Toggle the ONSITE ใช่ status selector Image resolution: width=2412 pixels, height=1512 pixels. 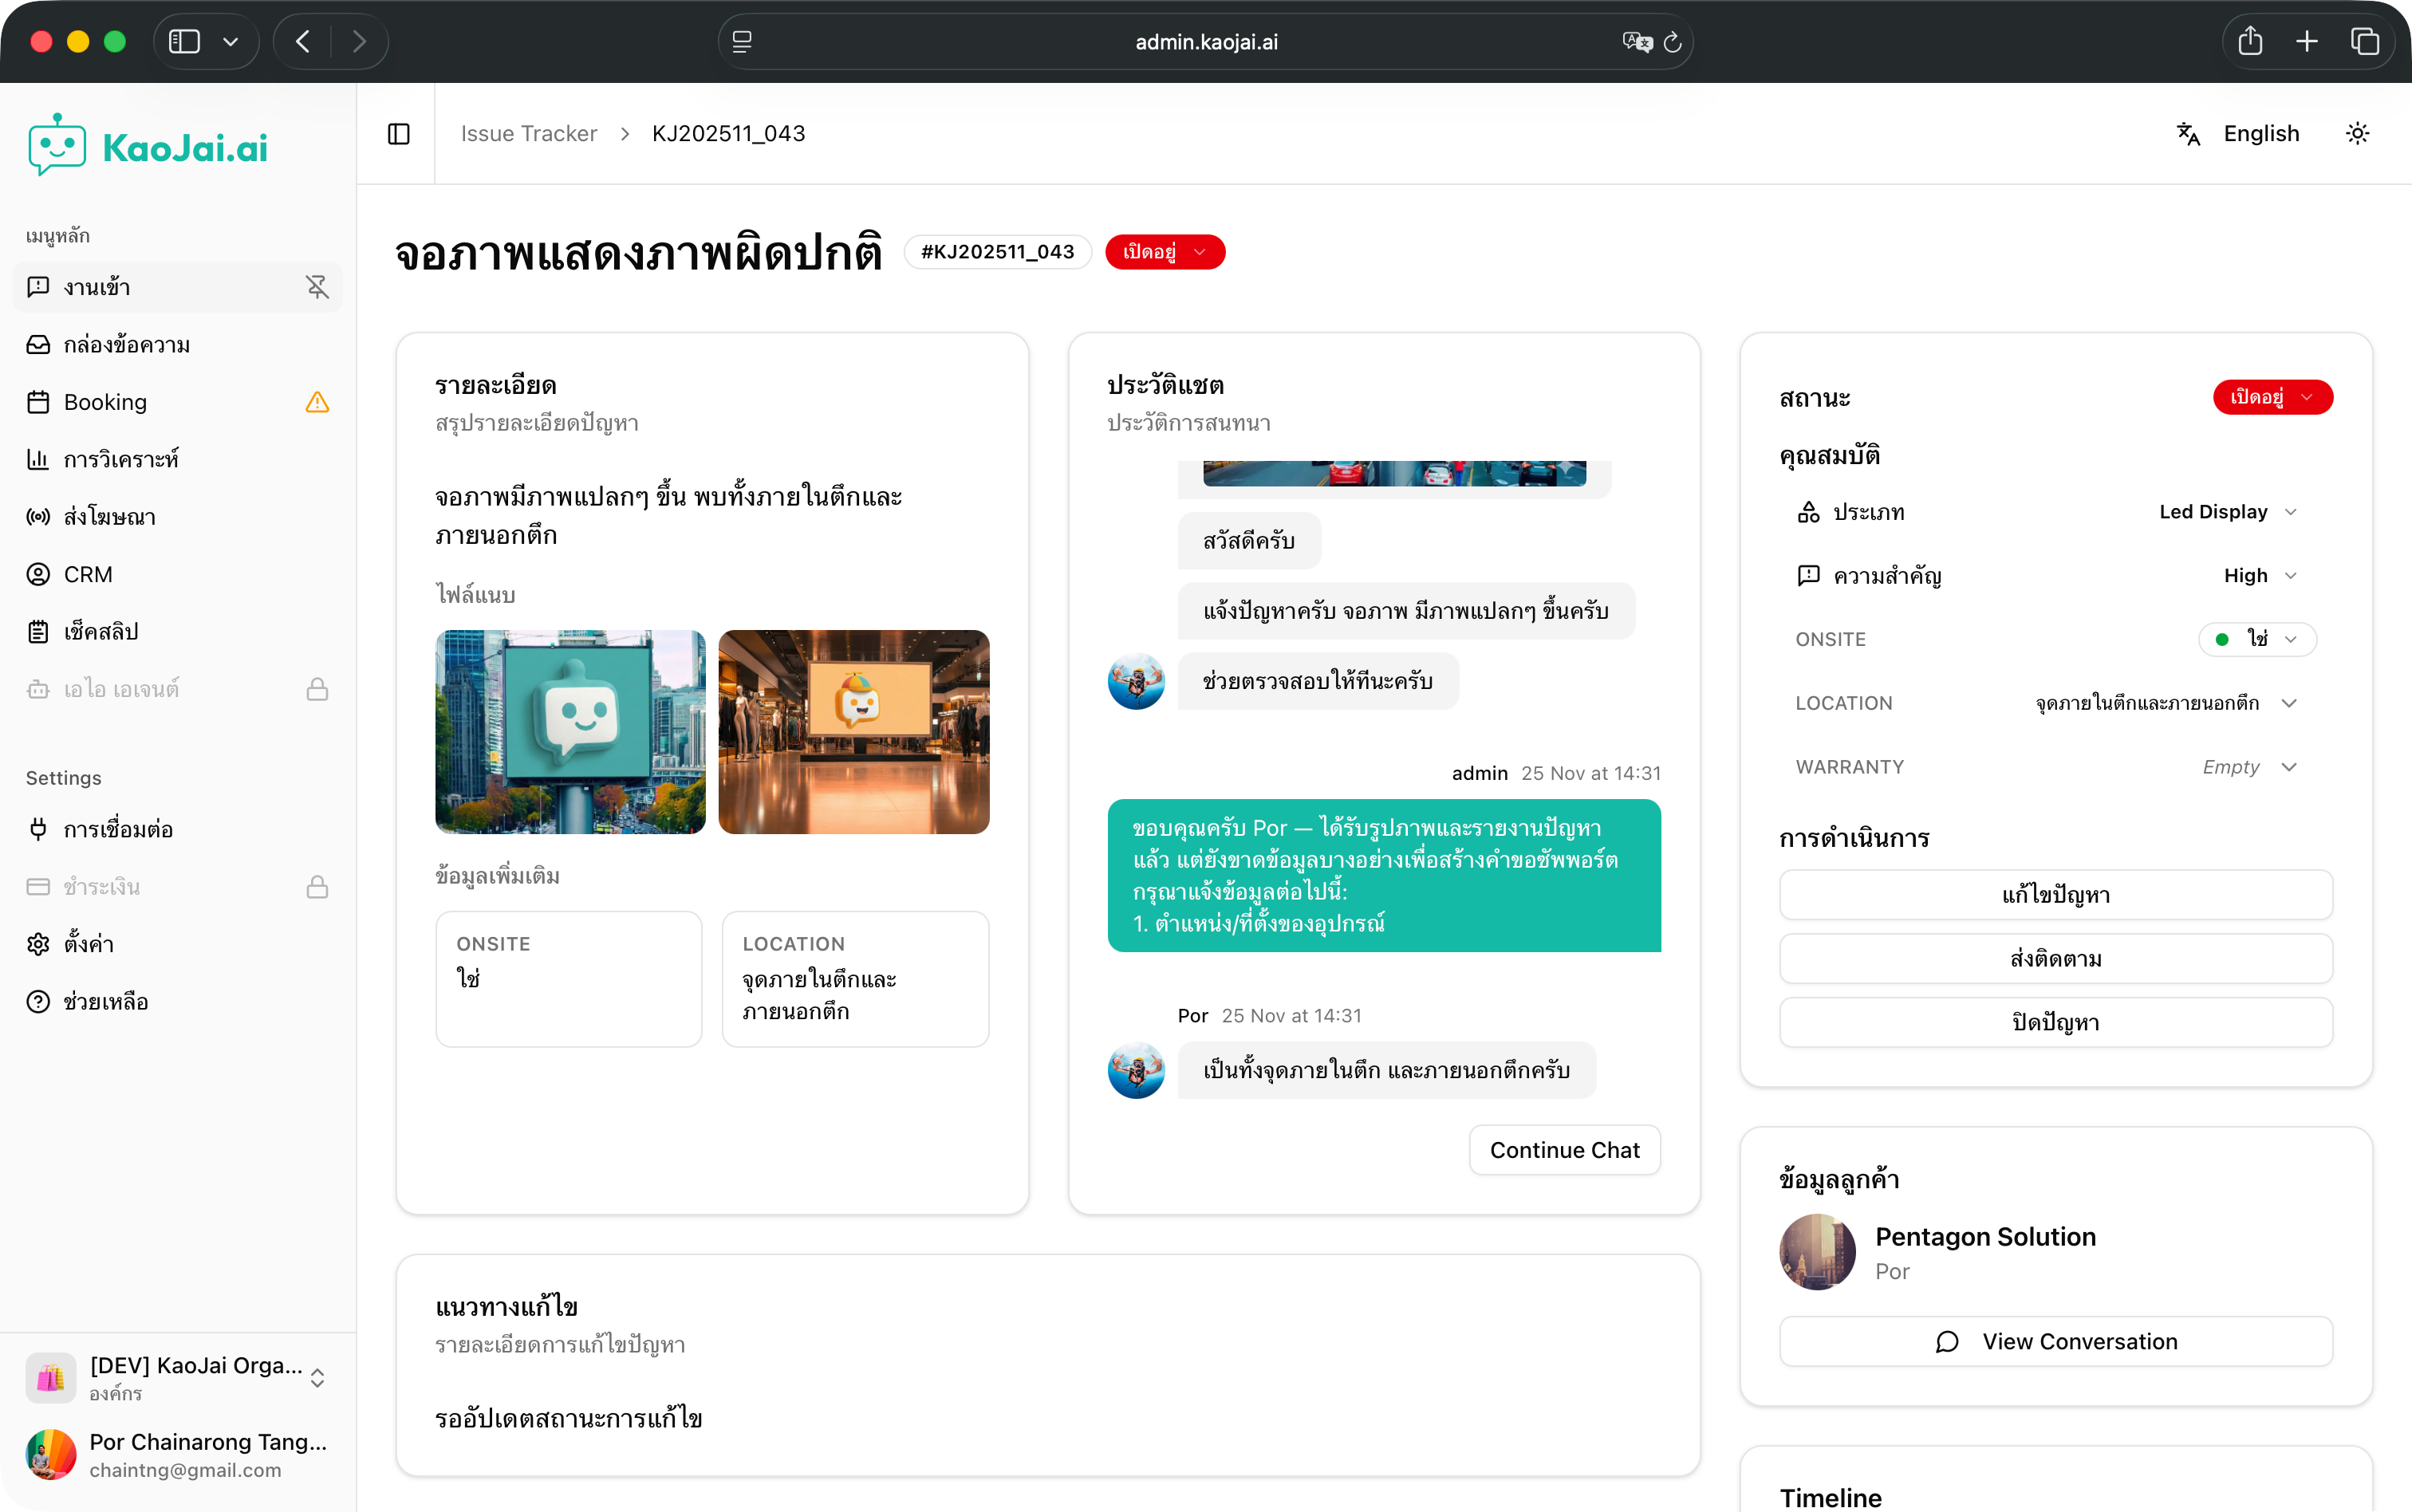tap(2256, 639)
